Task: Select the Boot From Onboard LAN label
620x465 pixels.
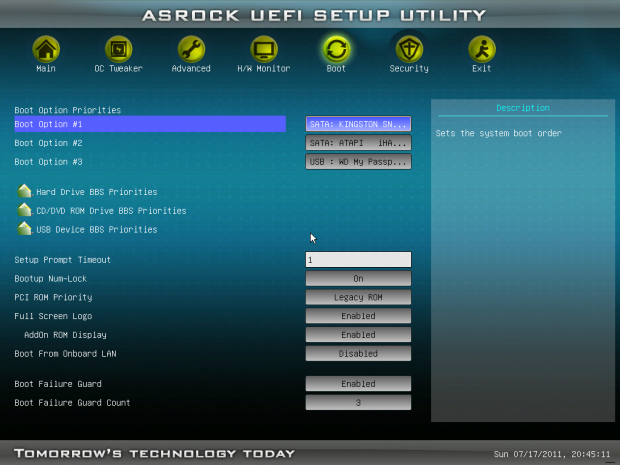Action: (x=65, y=353)
